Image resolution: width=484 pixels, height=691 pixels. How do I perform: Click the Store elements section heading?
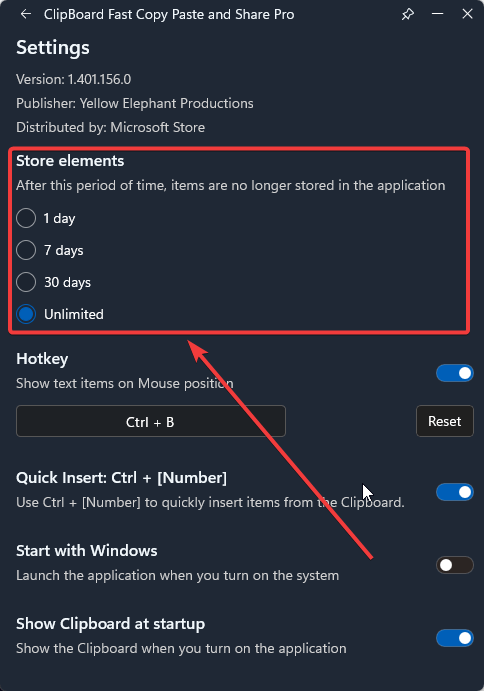(70, 161)
